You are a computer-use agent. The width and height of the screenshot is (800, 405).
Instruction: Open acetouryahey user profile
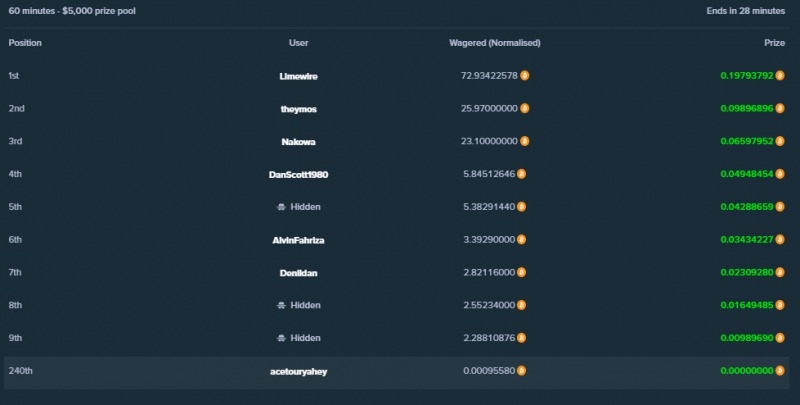tap(298, 371)
